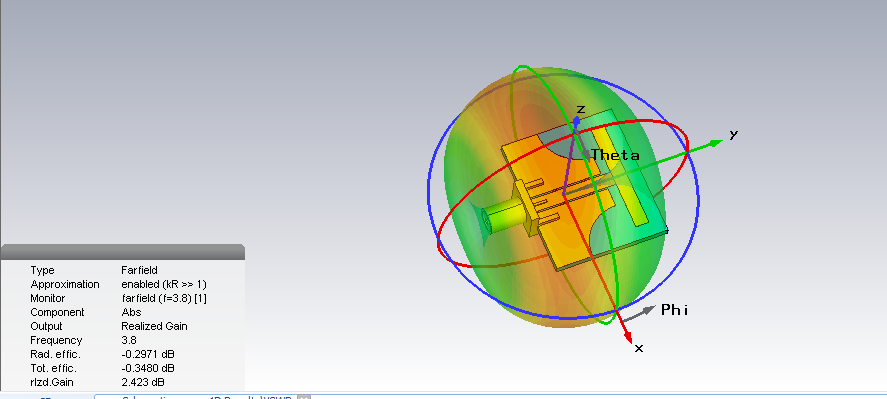Click the y axis letter label
Viewport: 887px width, 399px height.
click(x=734, y=135)
